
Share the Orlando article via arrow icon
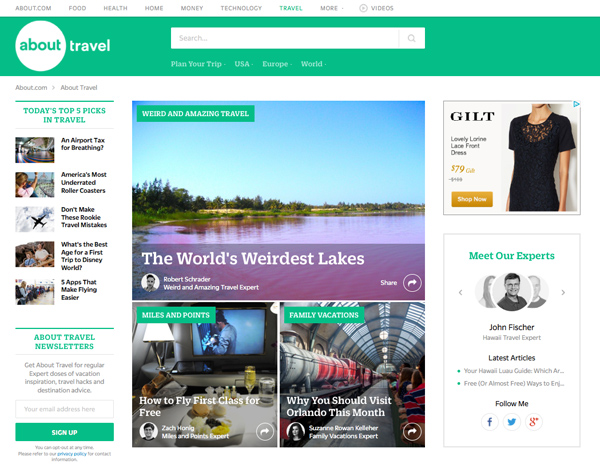[412, 432]
